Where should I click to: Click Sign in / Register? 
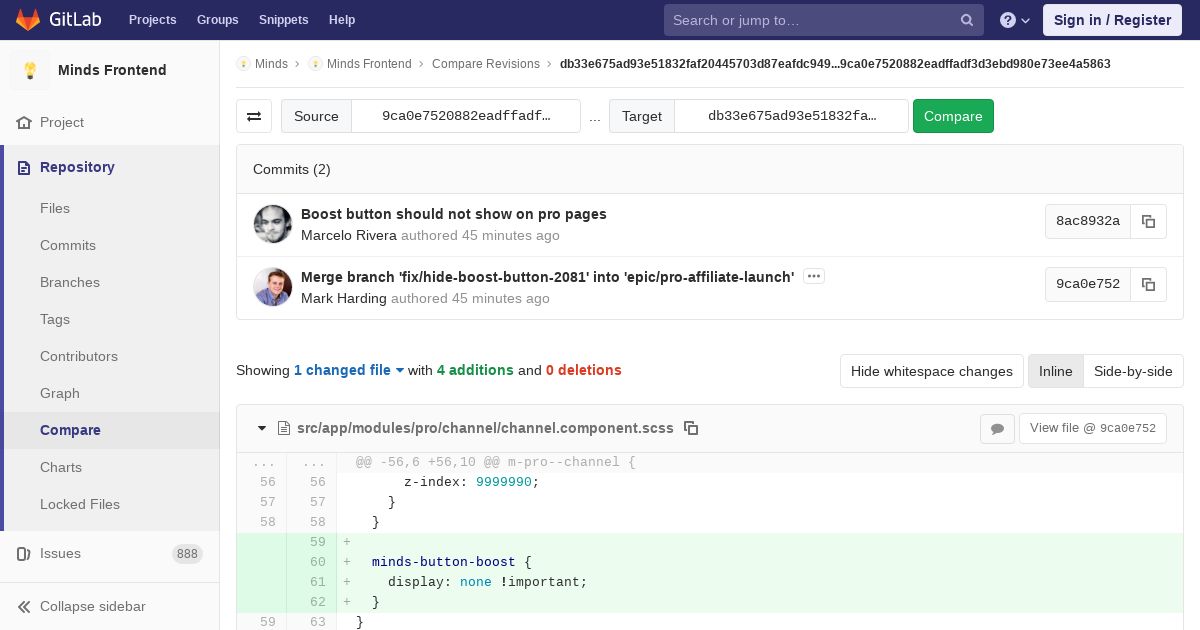[x=1112, y=20]
